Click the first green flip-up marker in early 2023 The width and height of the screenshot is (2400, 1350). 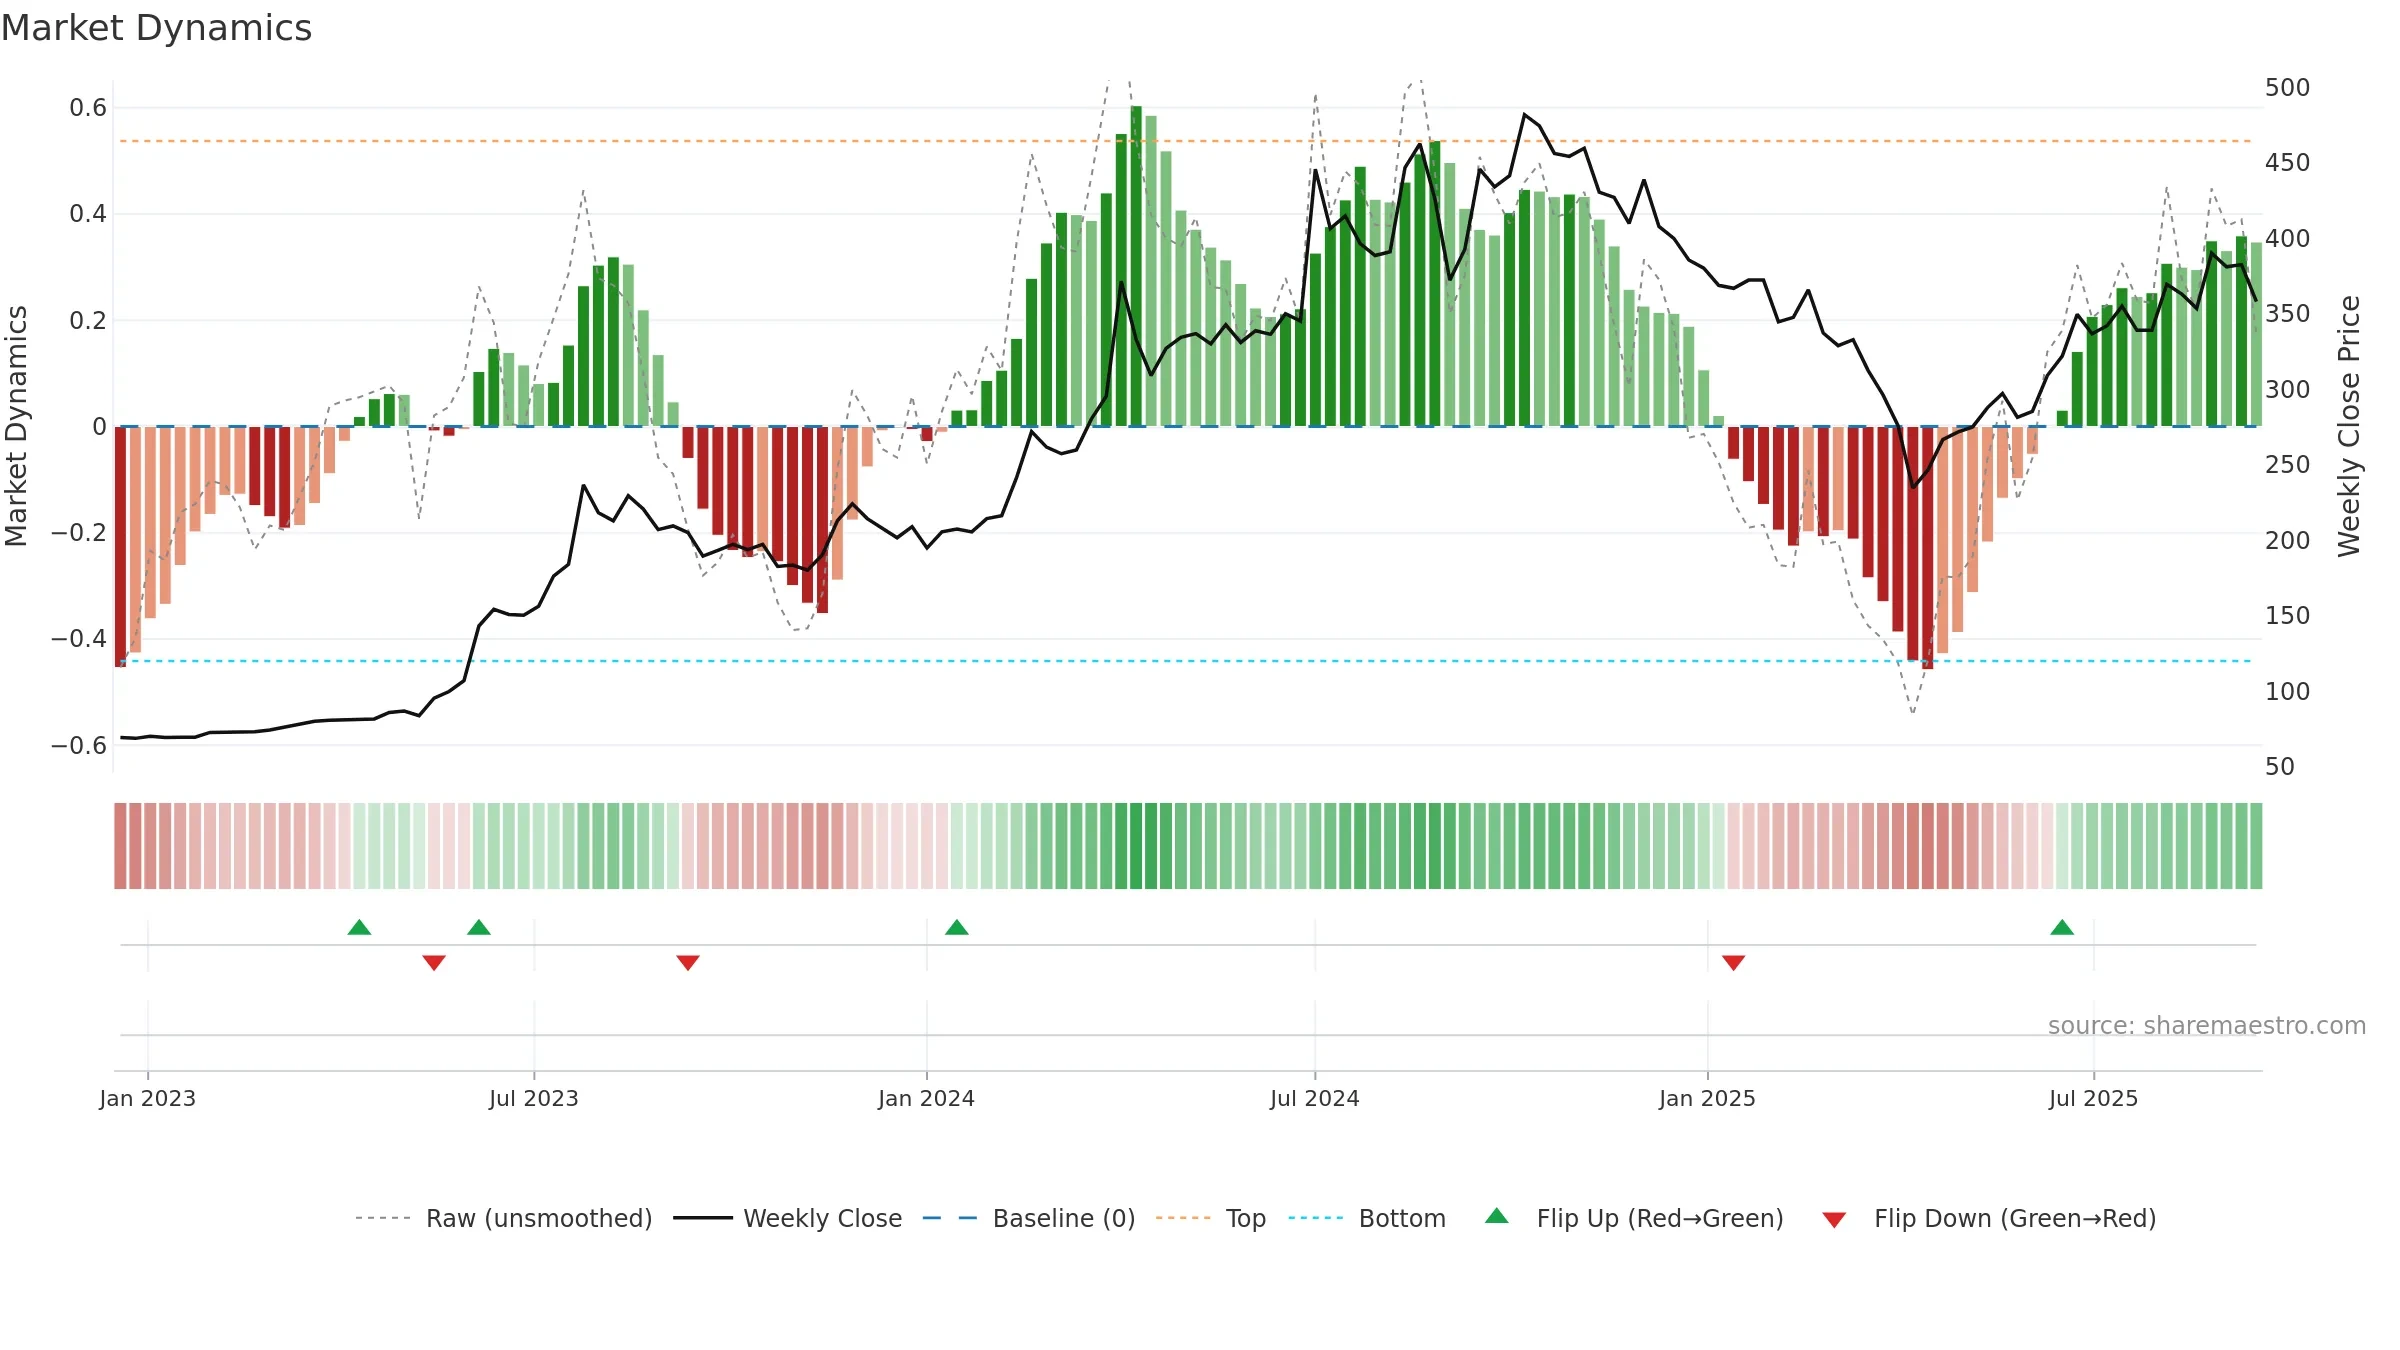(359, 927)
